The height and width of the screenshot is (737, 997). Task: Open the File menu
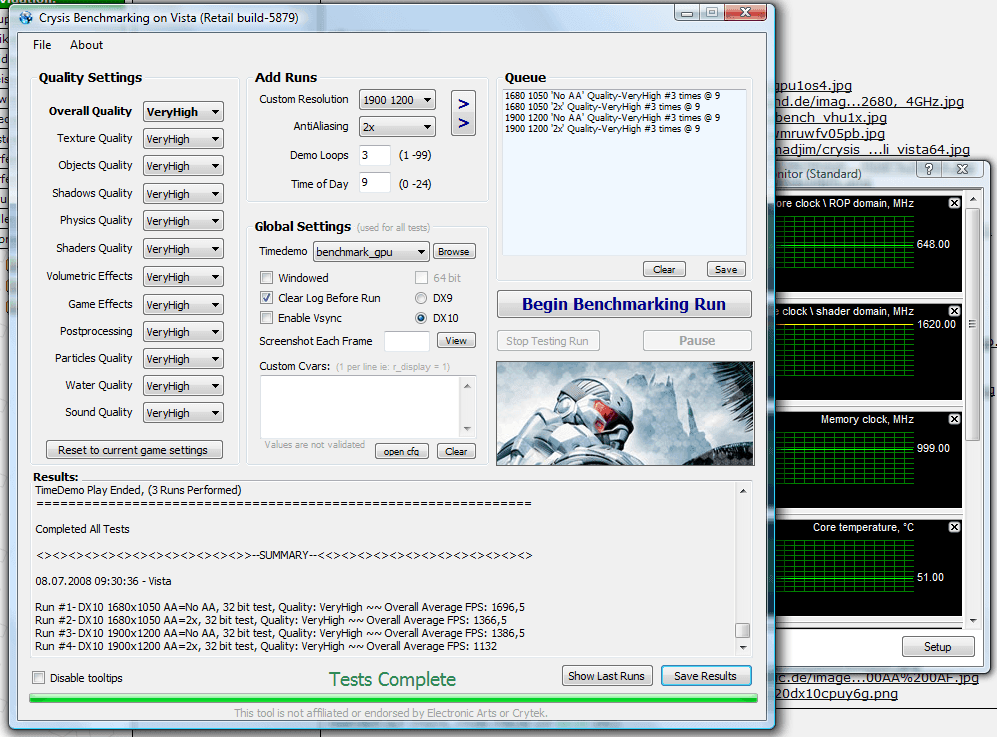pyautogui.click(x=42, y=45)
